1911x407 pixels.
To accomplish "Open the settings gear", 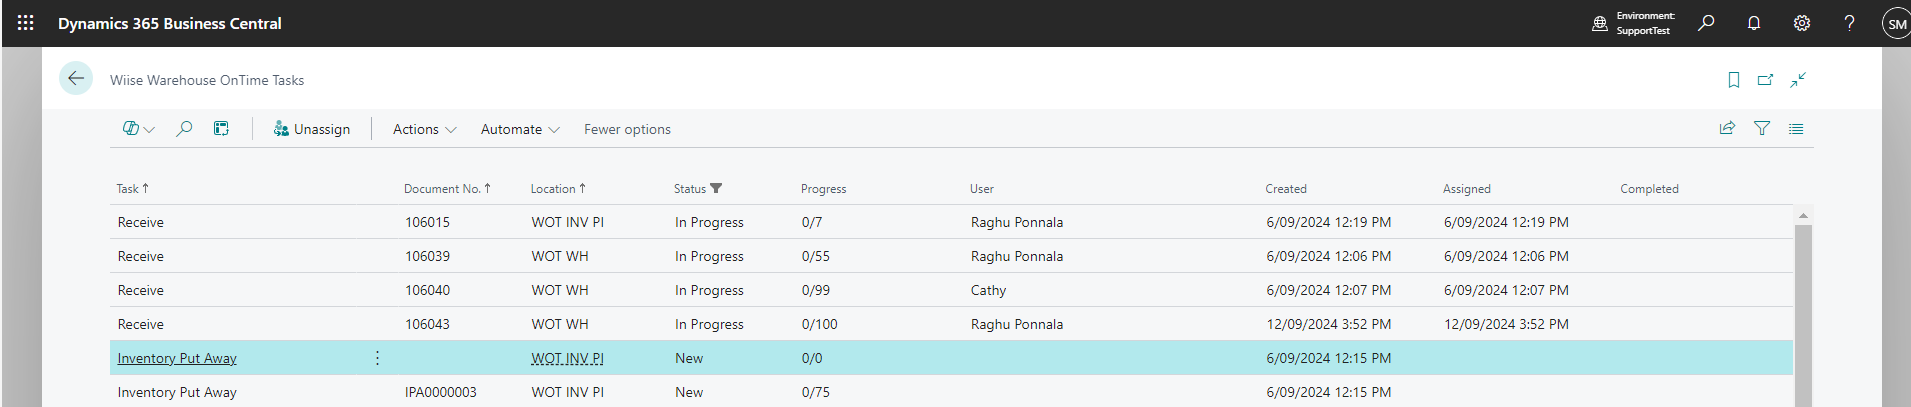I will tap(1802, 23).
